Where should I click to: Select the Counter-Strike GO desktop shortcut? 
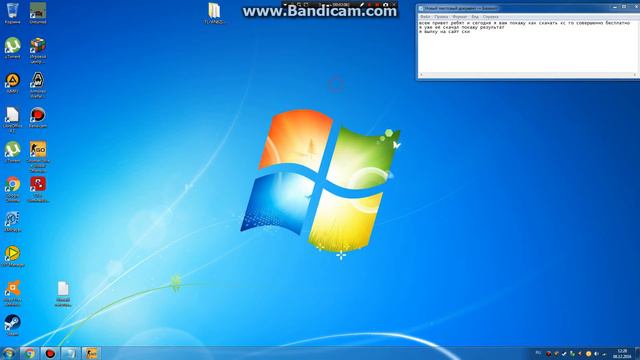coord(38,157)
